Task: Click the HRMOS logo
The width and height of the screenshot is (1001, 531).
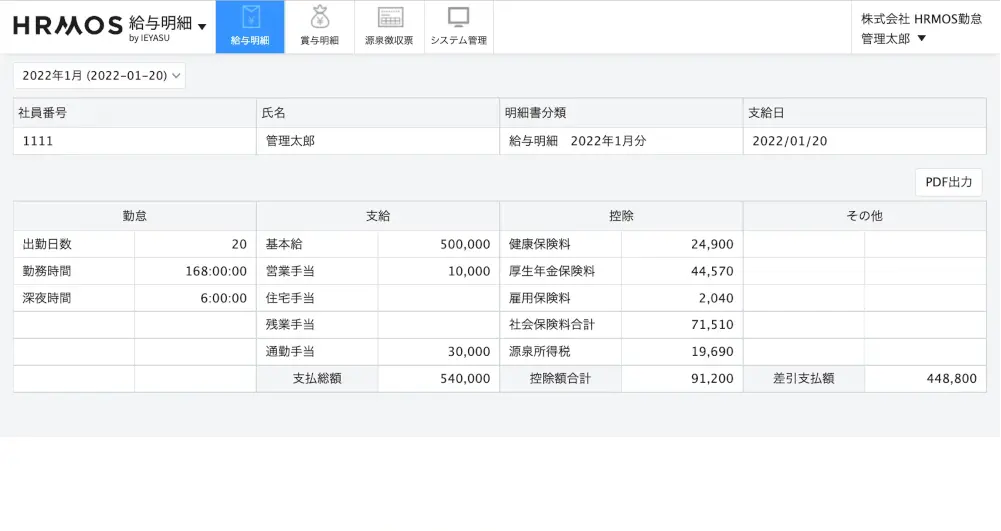Action: point(68,26)
